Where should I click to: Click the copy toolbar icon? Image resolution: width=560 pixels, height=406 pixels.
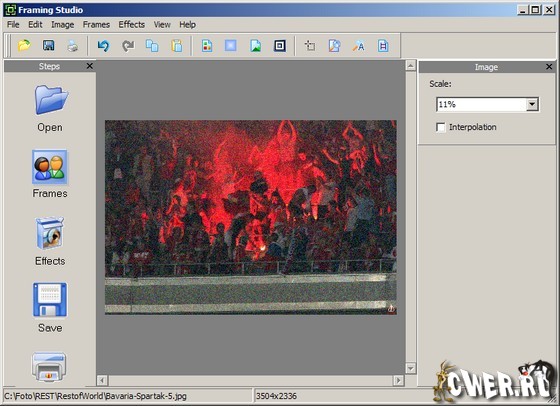tap(152, 46)
